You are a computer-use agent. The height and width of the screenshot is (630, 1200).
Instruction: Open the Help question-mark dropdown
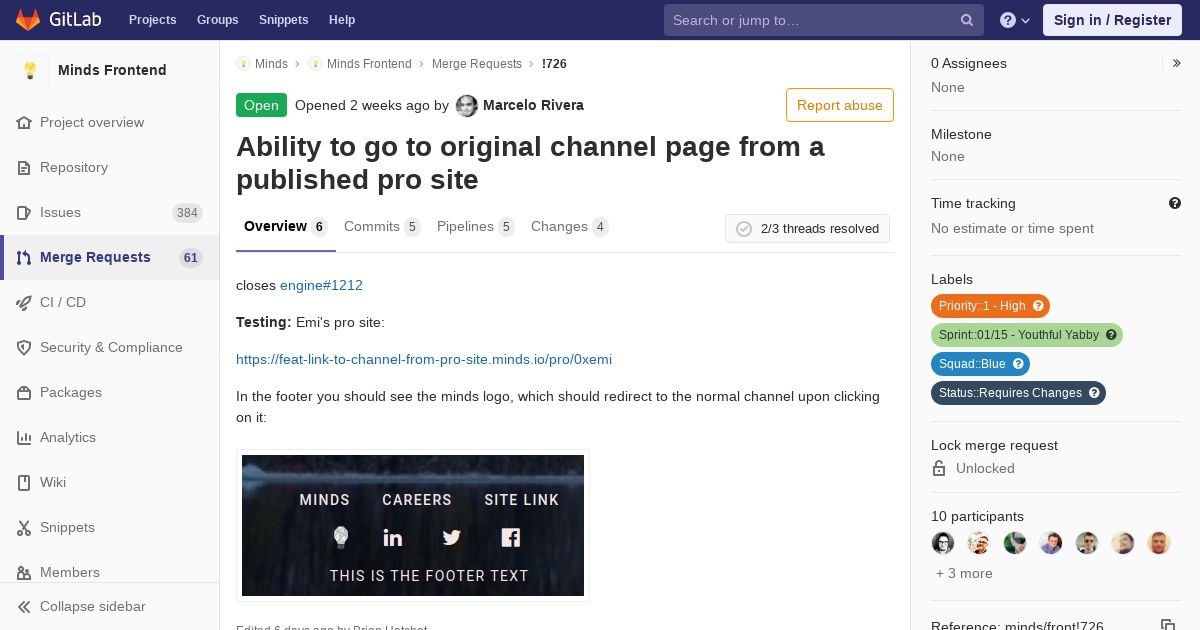[1015, 20]
